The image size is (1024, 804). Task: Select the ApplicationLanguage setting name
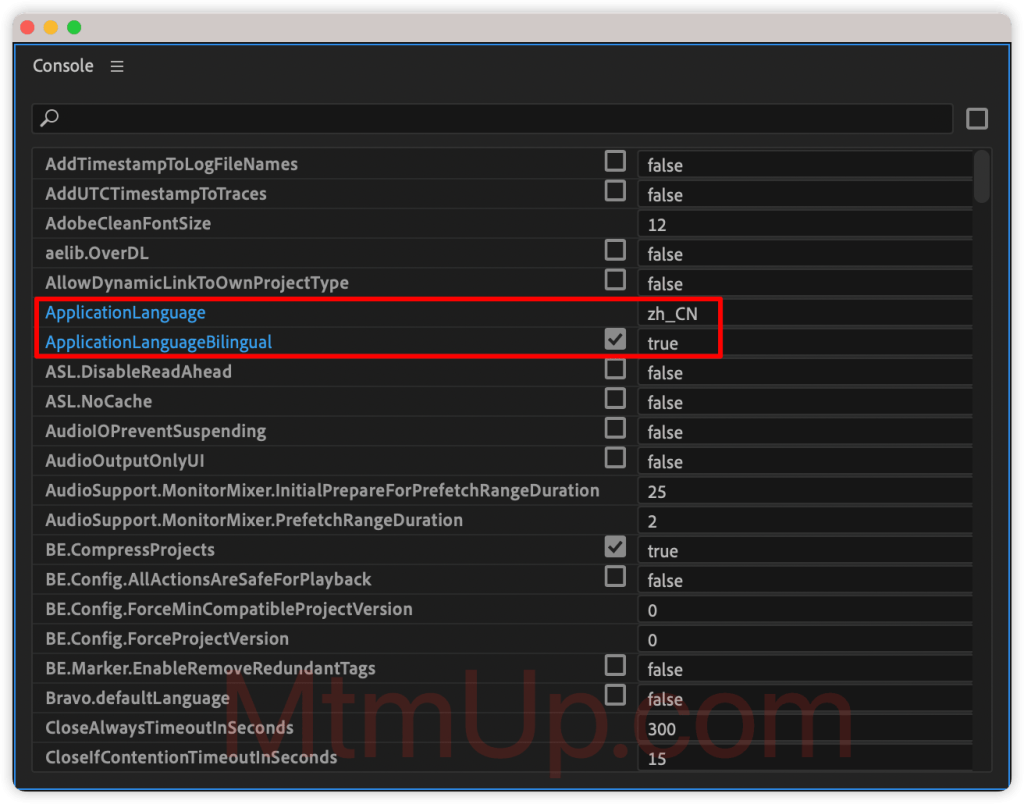[x=125, y=313]
